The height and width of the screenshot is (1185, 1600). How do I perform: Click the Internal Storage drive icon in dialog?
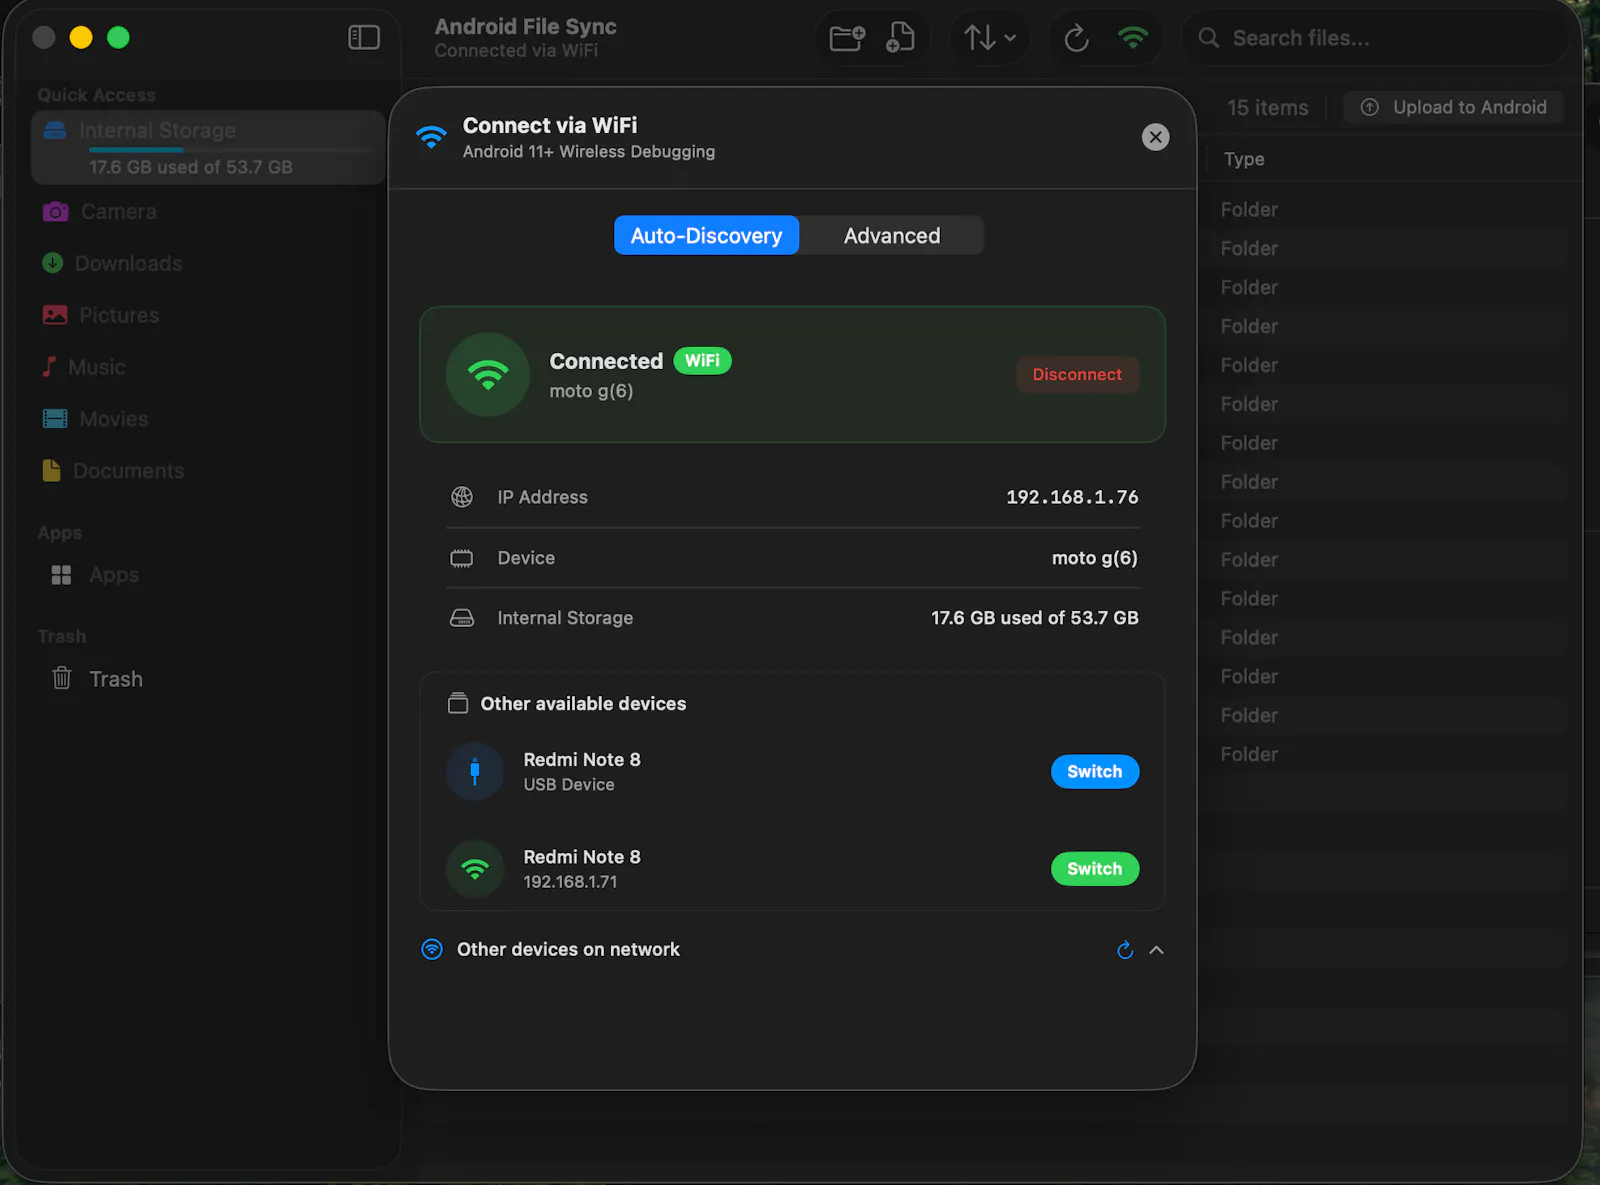pos(462,618)
